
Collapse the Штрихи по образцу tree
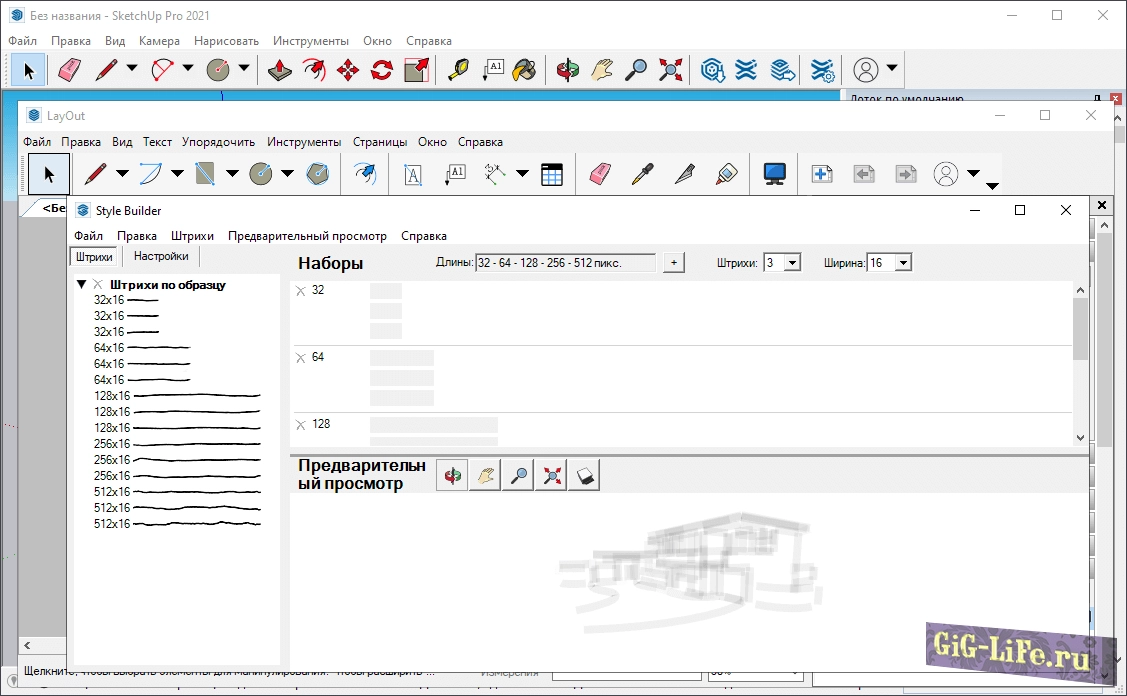[x=81, y=285]
